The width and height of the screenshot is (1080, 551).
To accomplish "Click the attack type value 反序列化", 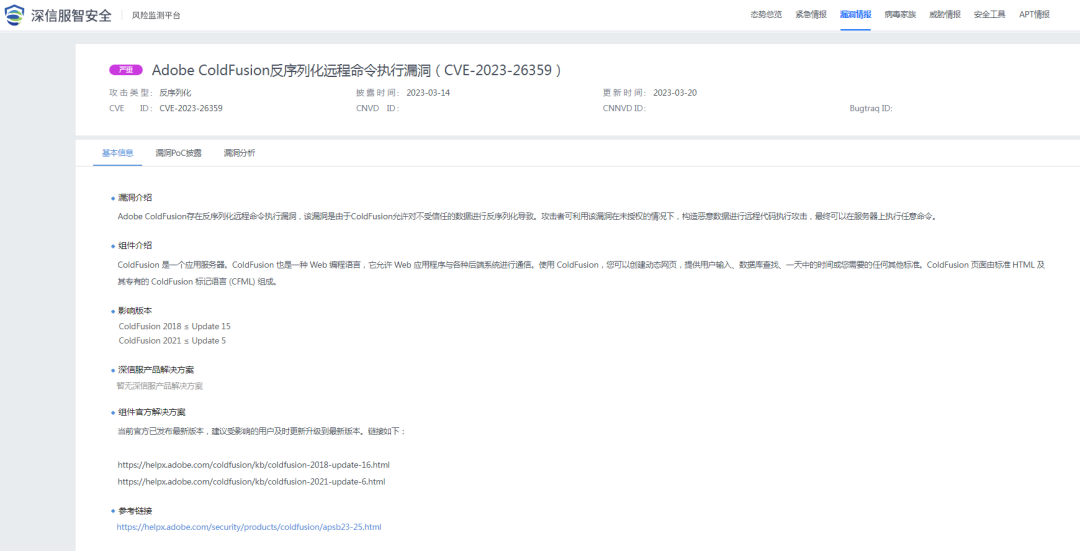I will [x=175, y=92].
